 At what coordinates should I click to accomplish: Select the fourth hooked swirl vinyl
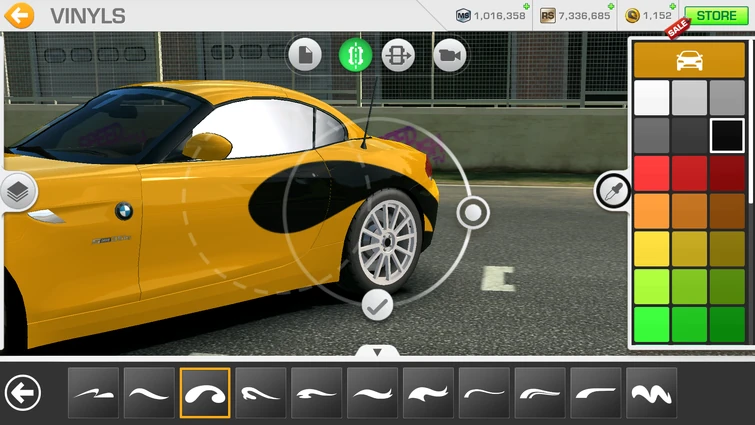[x=261, y=393]
